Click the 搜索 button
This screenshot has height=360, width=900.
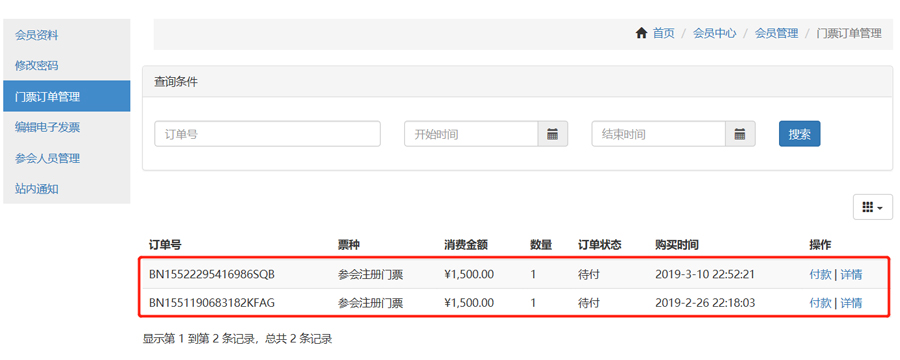pyautogui.click(x=800, y=134)
